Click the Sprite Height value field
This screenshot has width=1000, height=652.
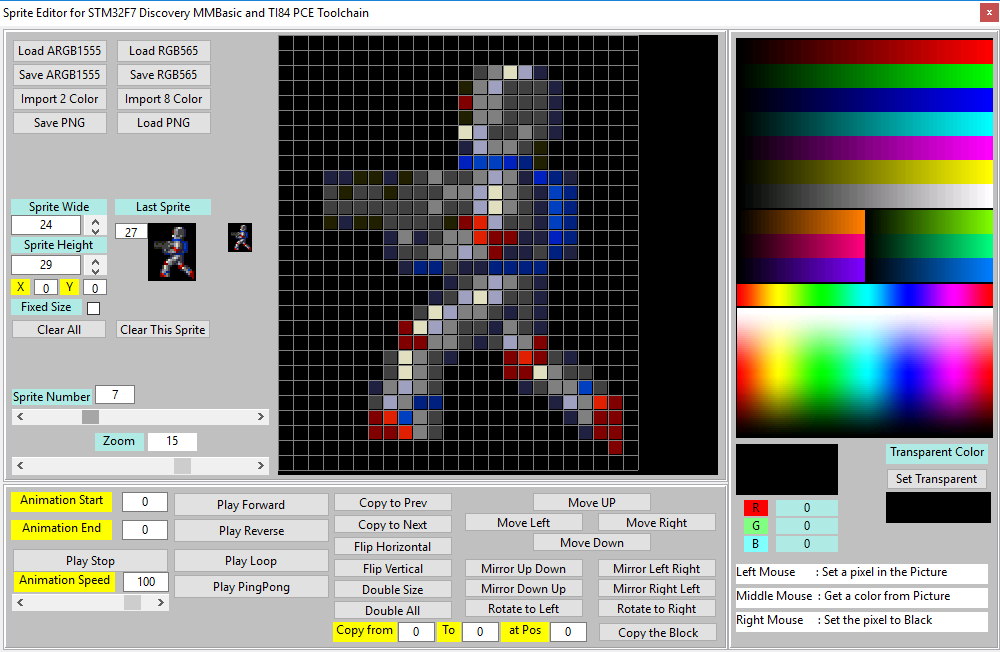(46, 265)
